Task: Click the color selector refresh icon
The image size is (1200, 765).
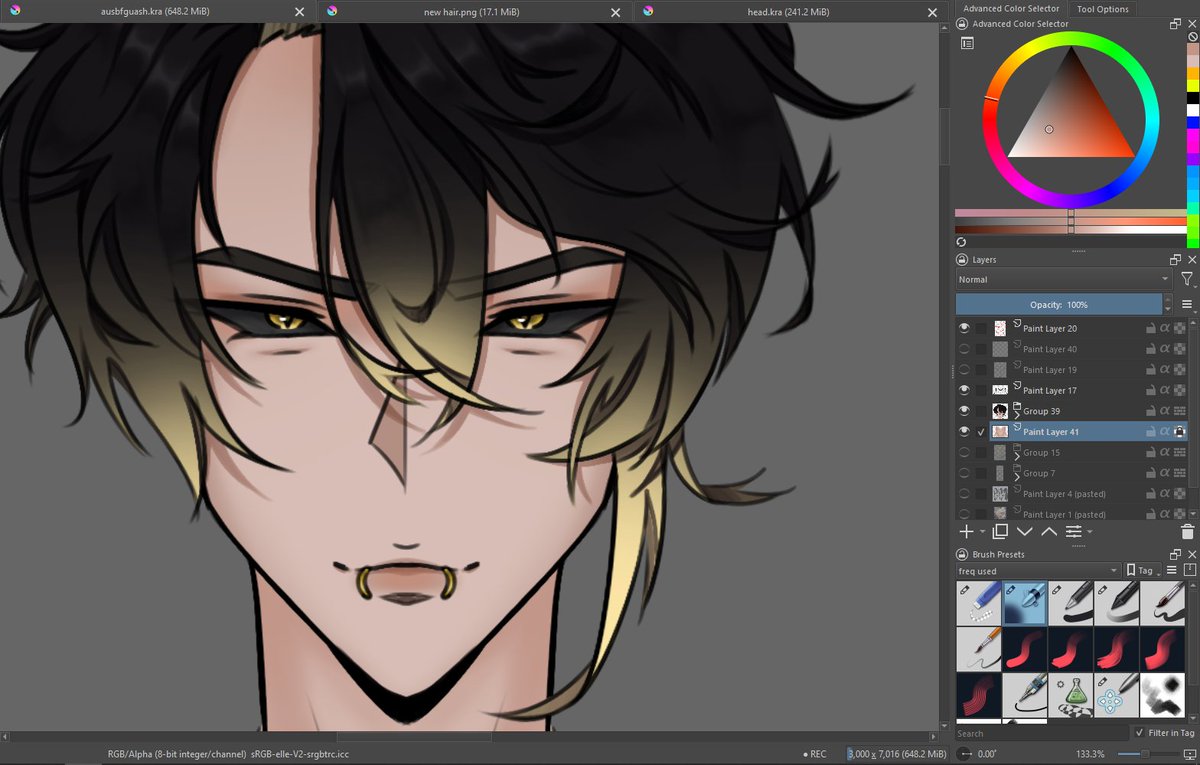Action: click(961, 242)
